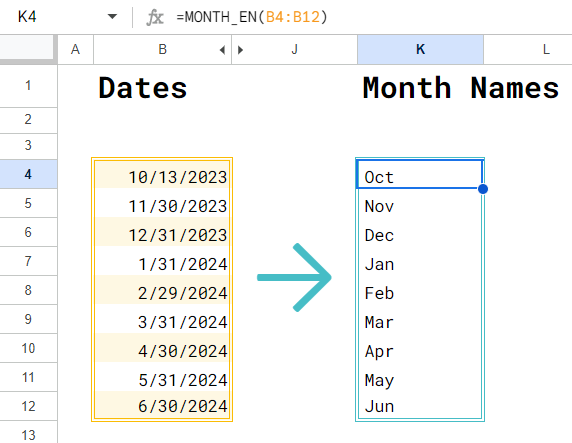This screenshot has width=572, height=443.
Task: Select the Nov cell
Action: click(420, 203)
